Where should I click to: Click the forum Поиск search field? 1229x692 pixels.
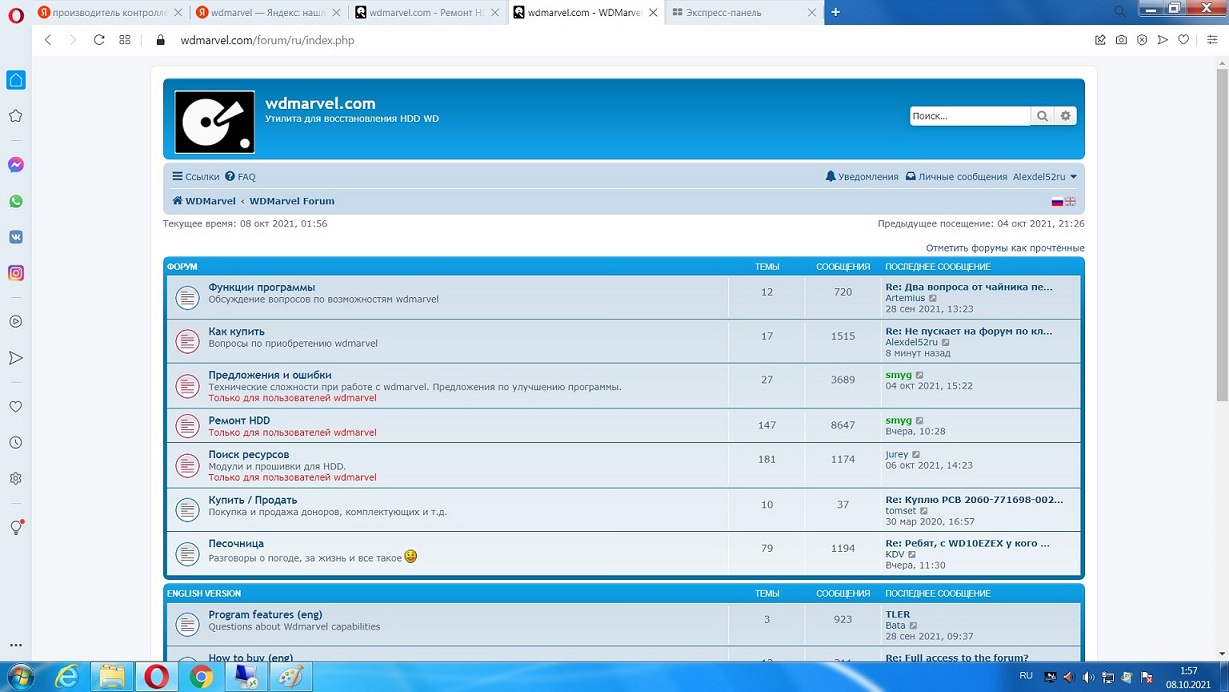pos(970,116)
